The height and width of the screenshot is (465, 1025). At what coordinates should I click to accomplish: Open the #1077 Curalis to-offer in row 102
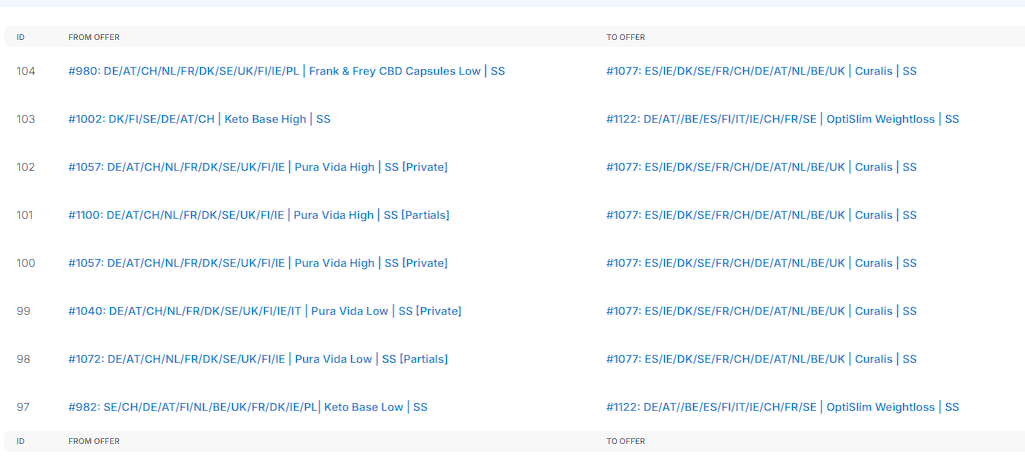point(762,167)
